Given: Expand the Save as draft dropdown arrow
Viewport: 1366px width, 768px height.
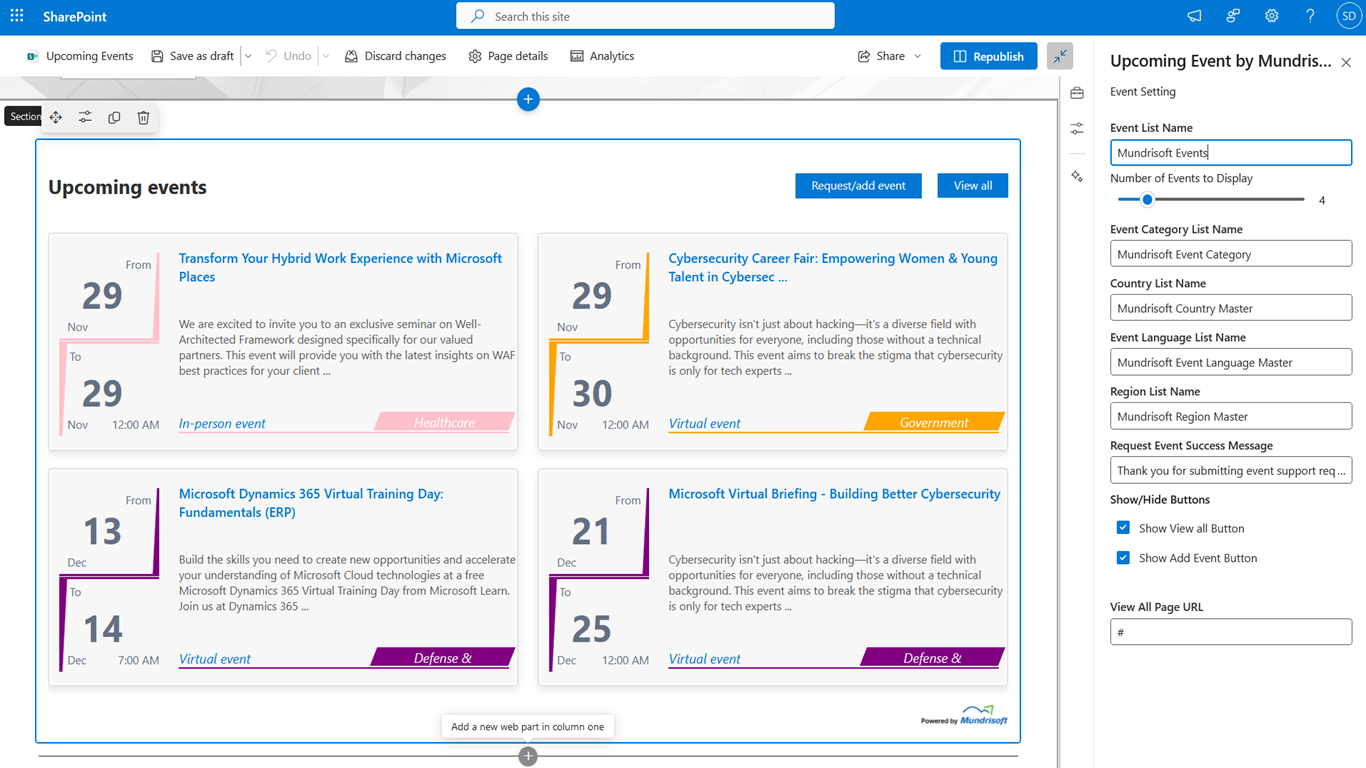Looking at the screenshot, I should coord(248,56).
